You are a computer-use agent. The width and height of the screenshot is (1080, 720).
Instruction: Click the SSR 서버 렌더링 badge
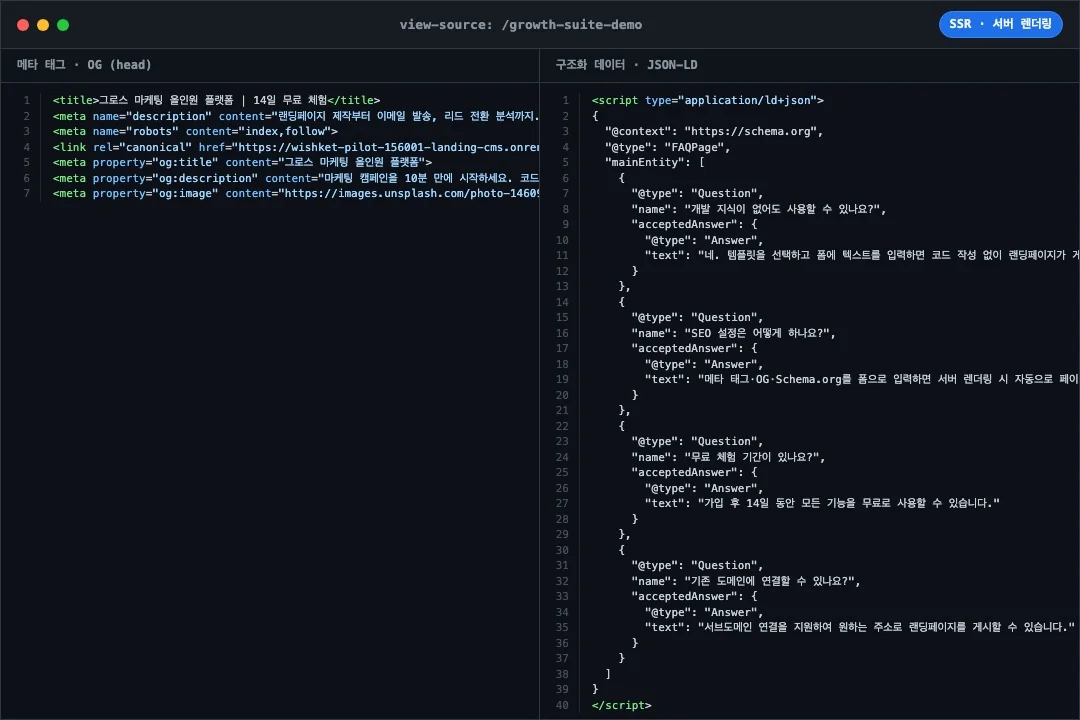pos(1000,24)
